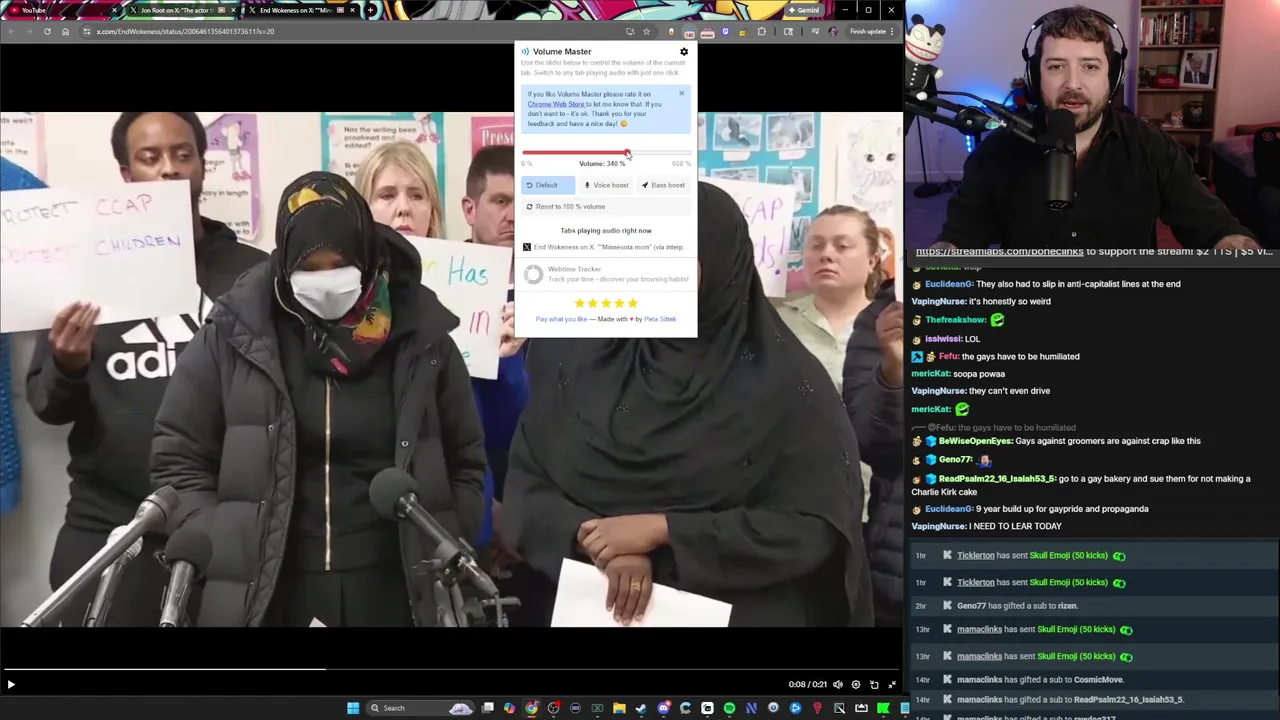Click the volume slider red handle
Image resolution: width=1280 pixels, height=720 pixels.
[627, 153]
